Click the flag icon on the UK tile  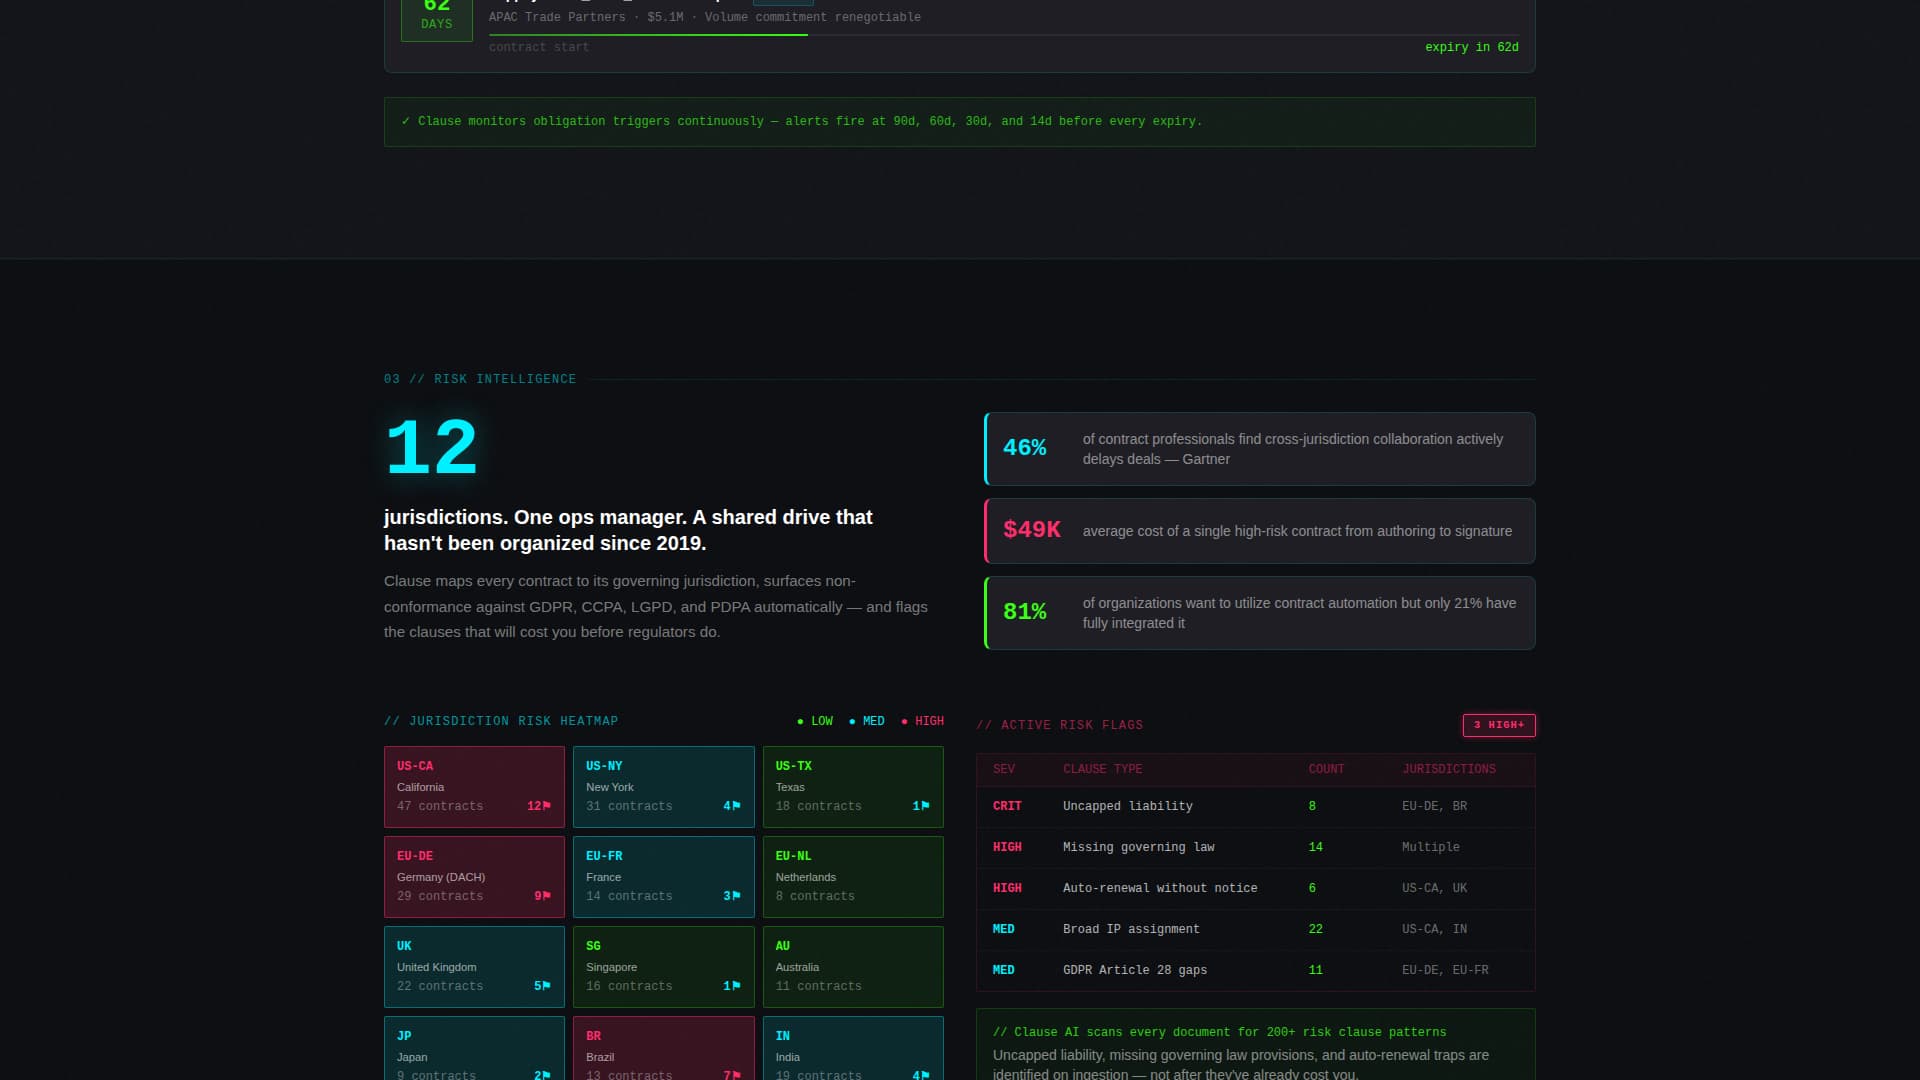click(544, 985)
